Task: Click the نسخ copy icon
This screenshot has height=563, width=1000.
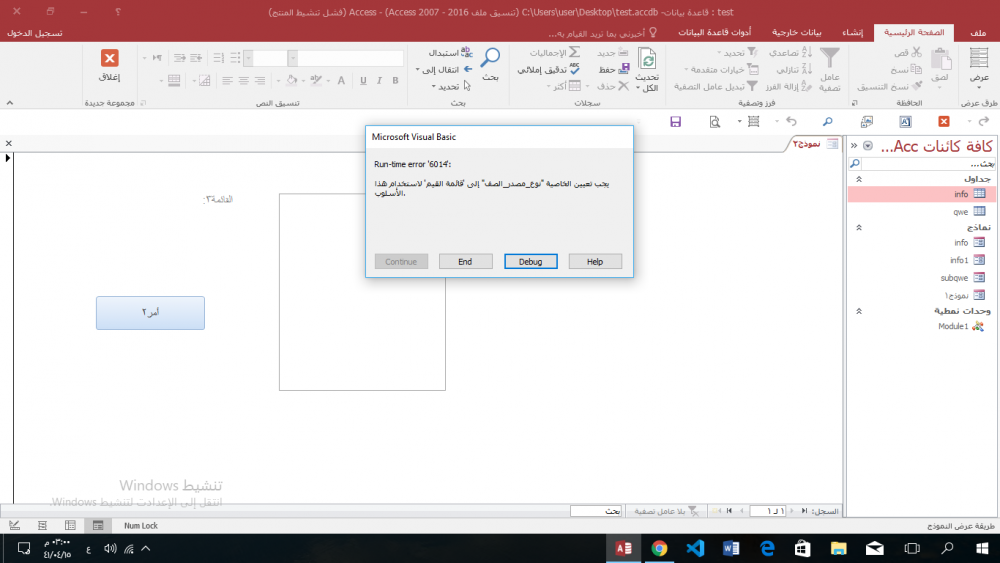Action: tap(916, 69)
